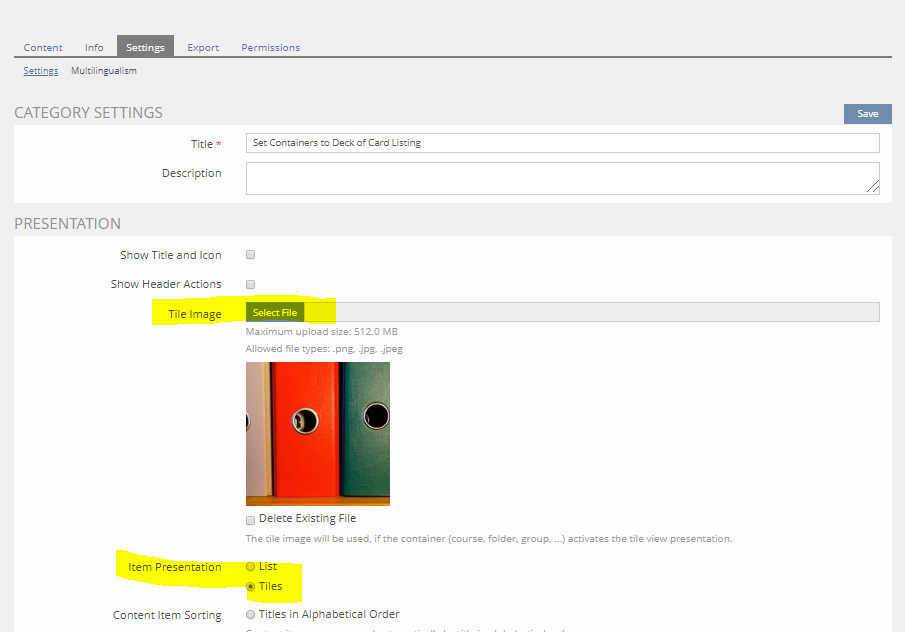Toggle the Show Header Actions checkbox
The width and height of the screenshot is (905, 632).
(251, 284)
